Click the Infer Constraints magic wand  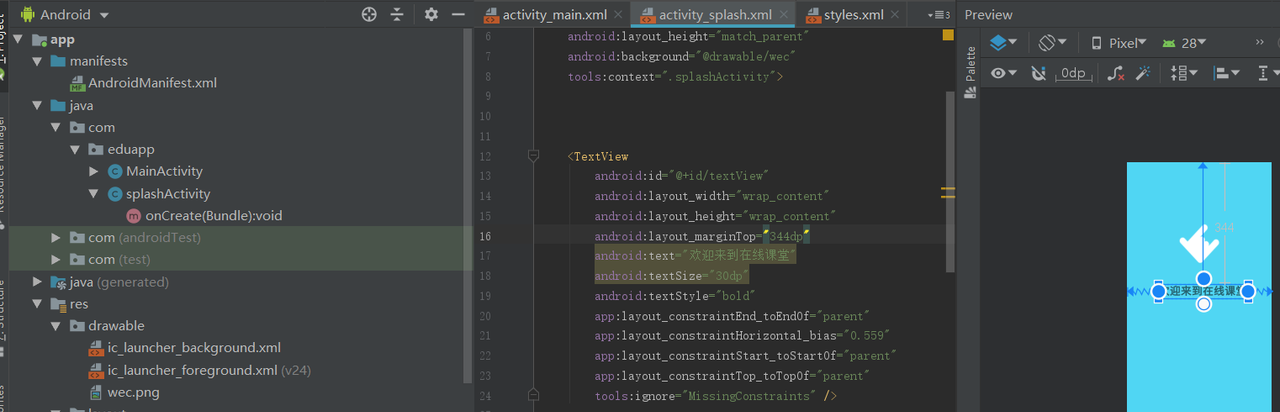(1144, 73)
